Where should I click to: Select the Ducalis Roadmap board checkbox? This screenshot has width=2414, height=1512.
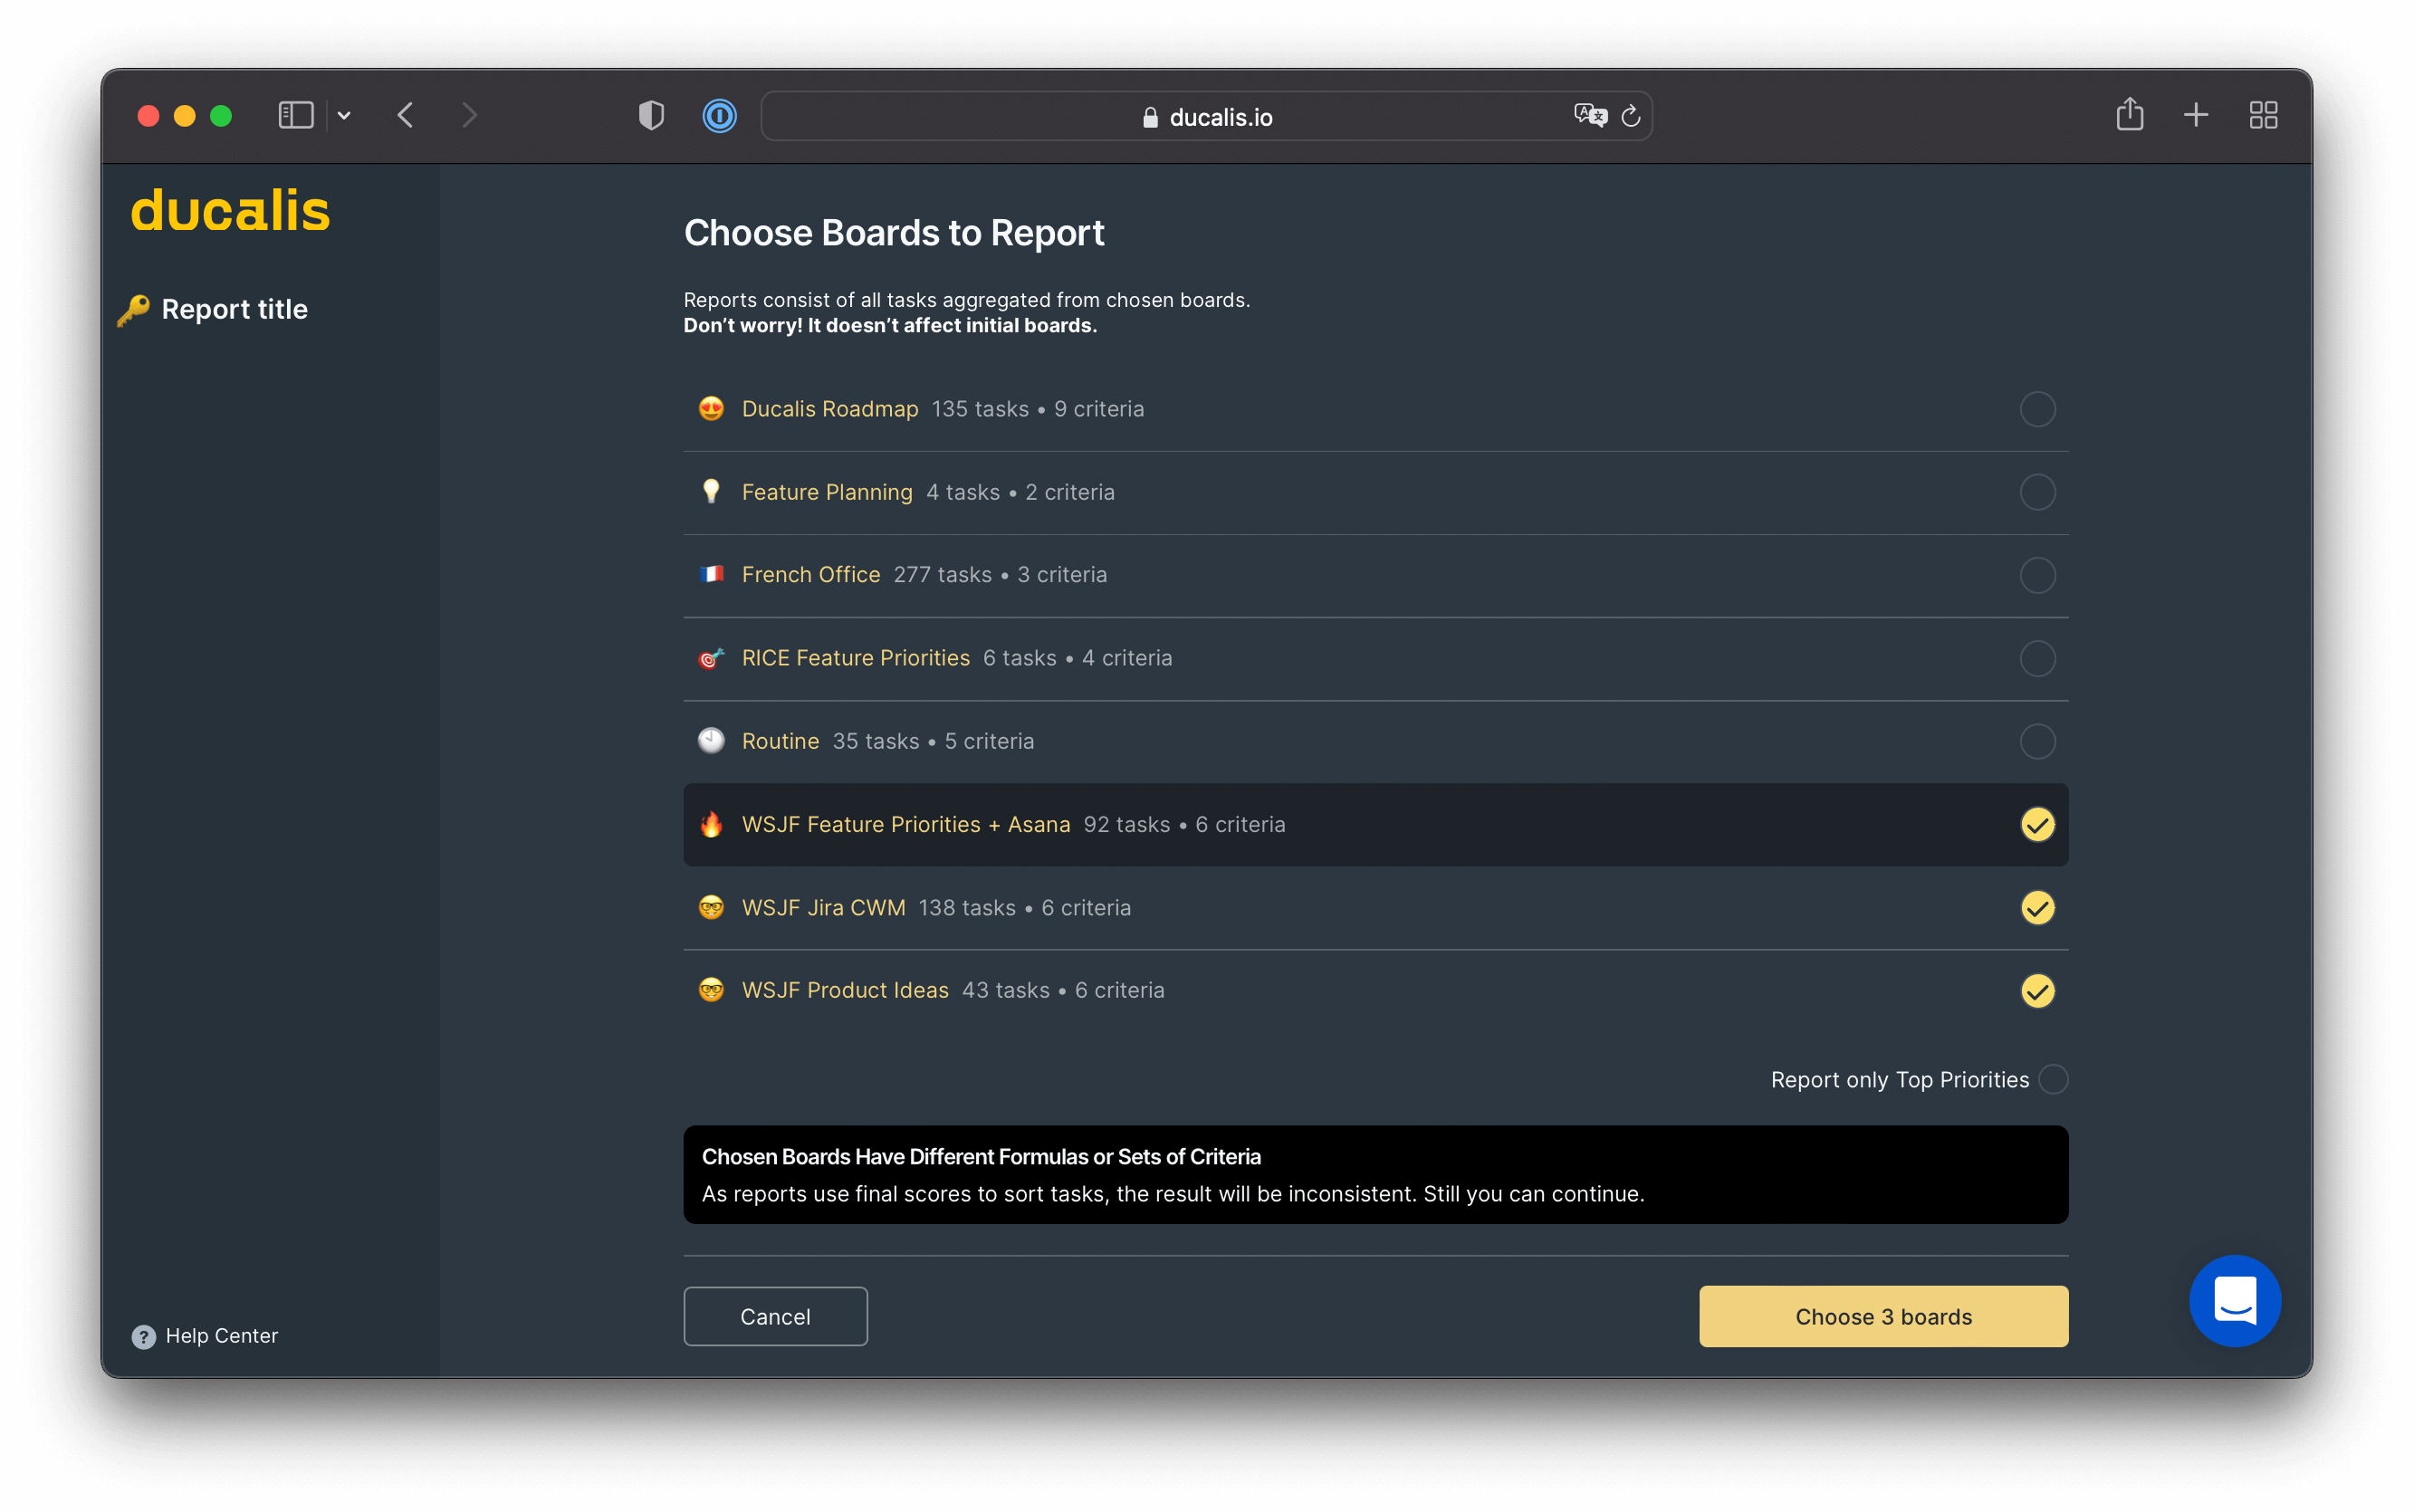point(2037,409)
